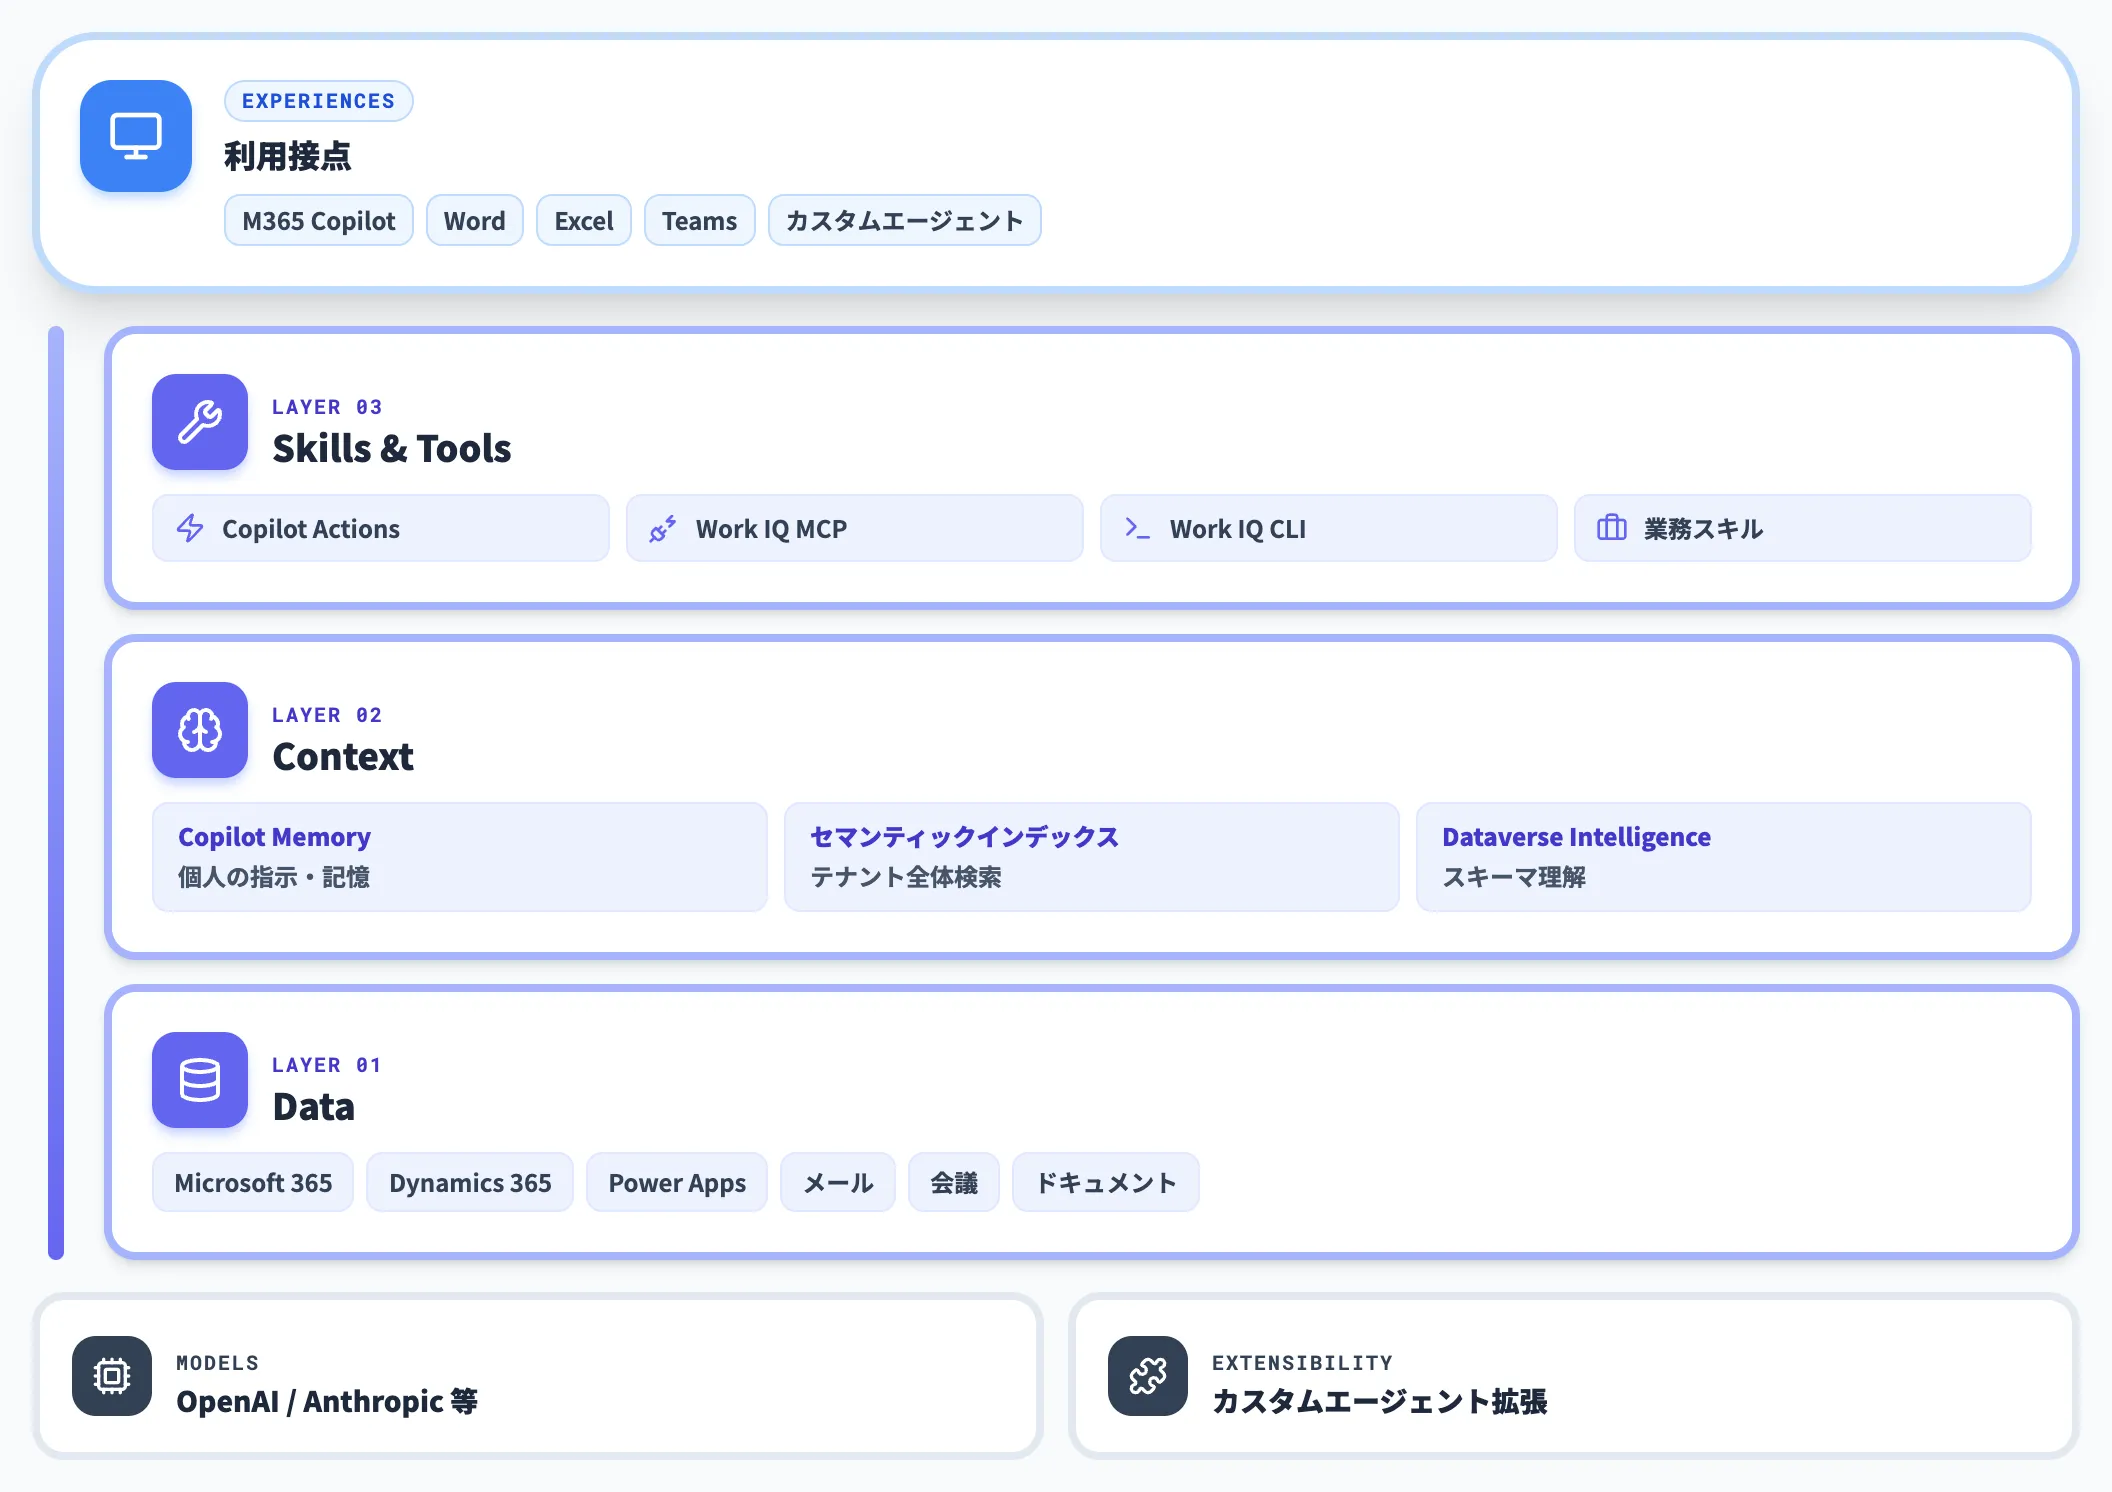Click the puzzle piece Extensibility icon
This screenshot has height=1492, width=2112.
pyautogui.click(x=1148, y=1376)
